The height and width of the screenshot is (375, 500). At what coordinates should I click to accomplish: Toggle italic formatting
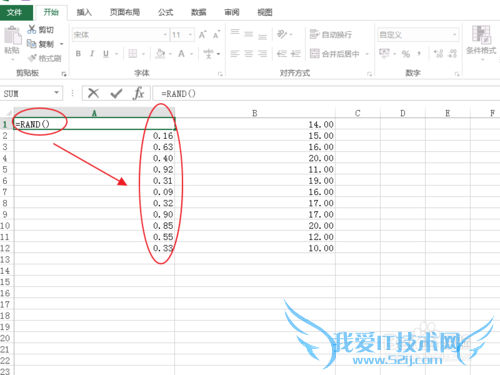(x=92, y=54)
